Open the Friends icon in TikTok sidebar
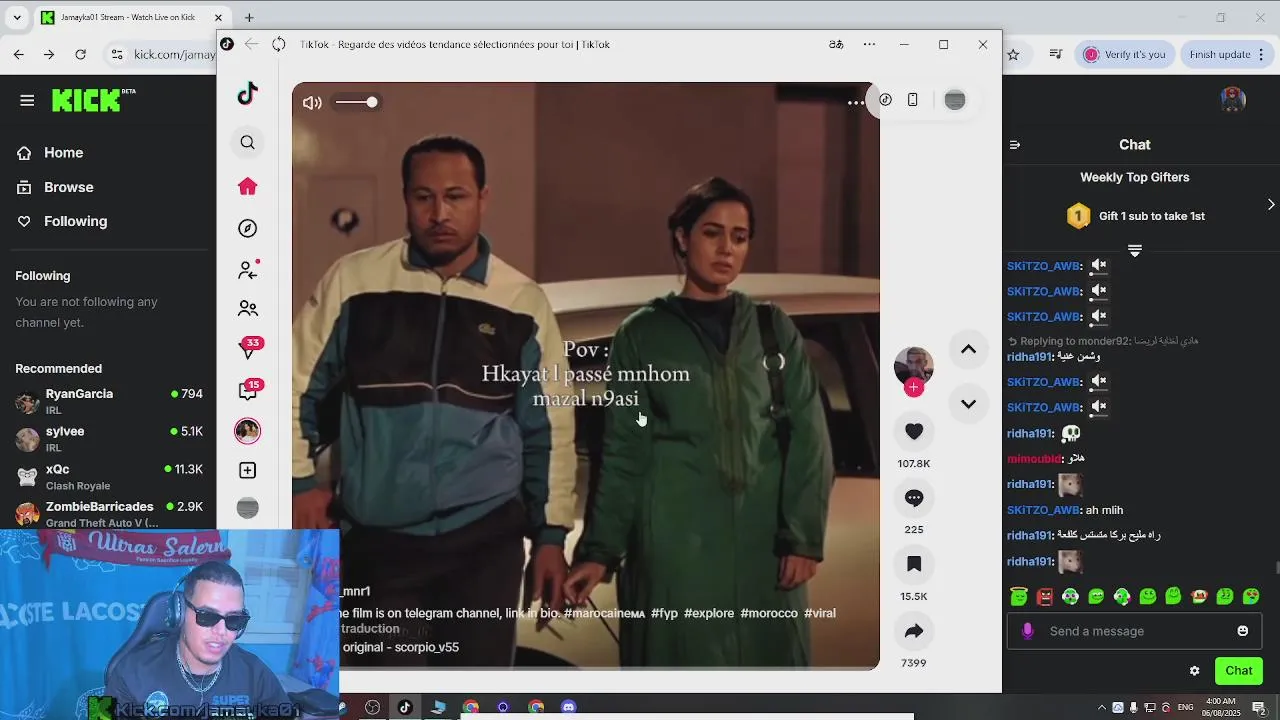Viewport: 1280px width, 720px height. [248, 309]
